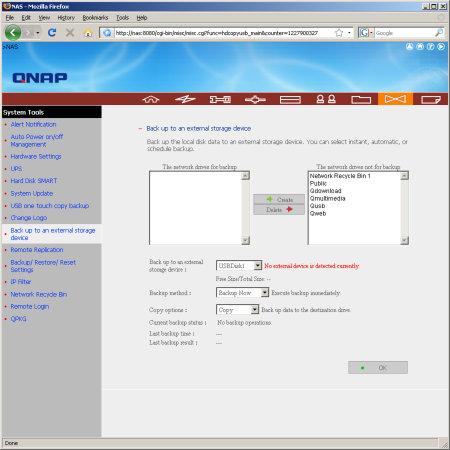Open the Hardware Settings link
Screen dimensions: 450x450
point(36,156)
